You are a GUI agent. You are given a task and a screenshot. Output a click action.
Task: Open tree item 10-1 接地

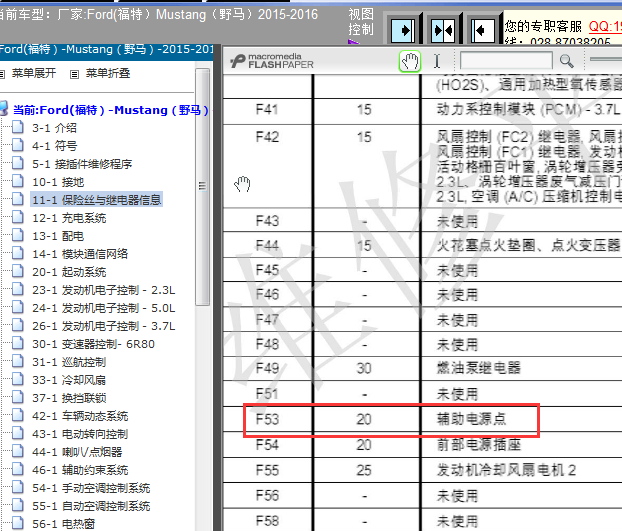click(58, 182)
